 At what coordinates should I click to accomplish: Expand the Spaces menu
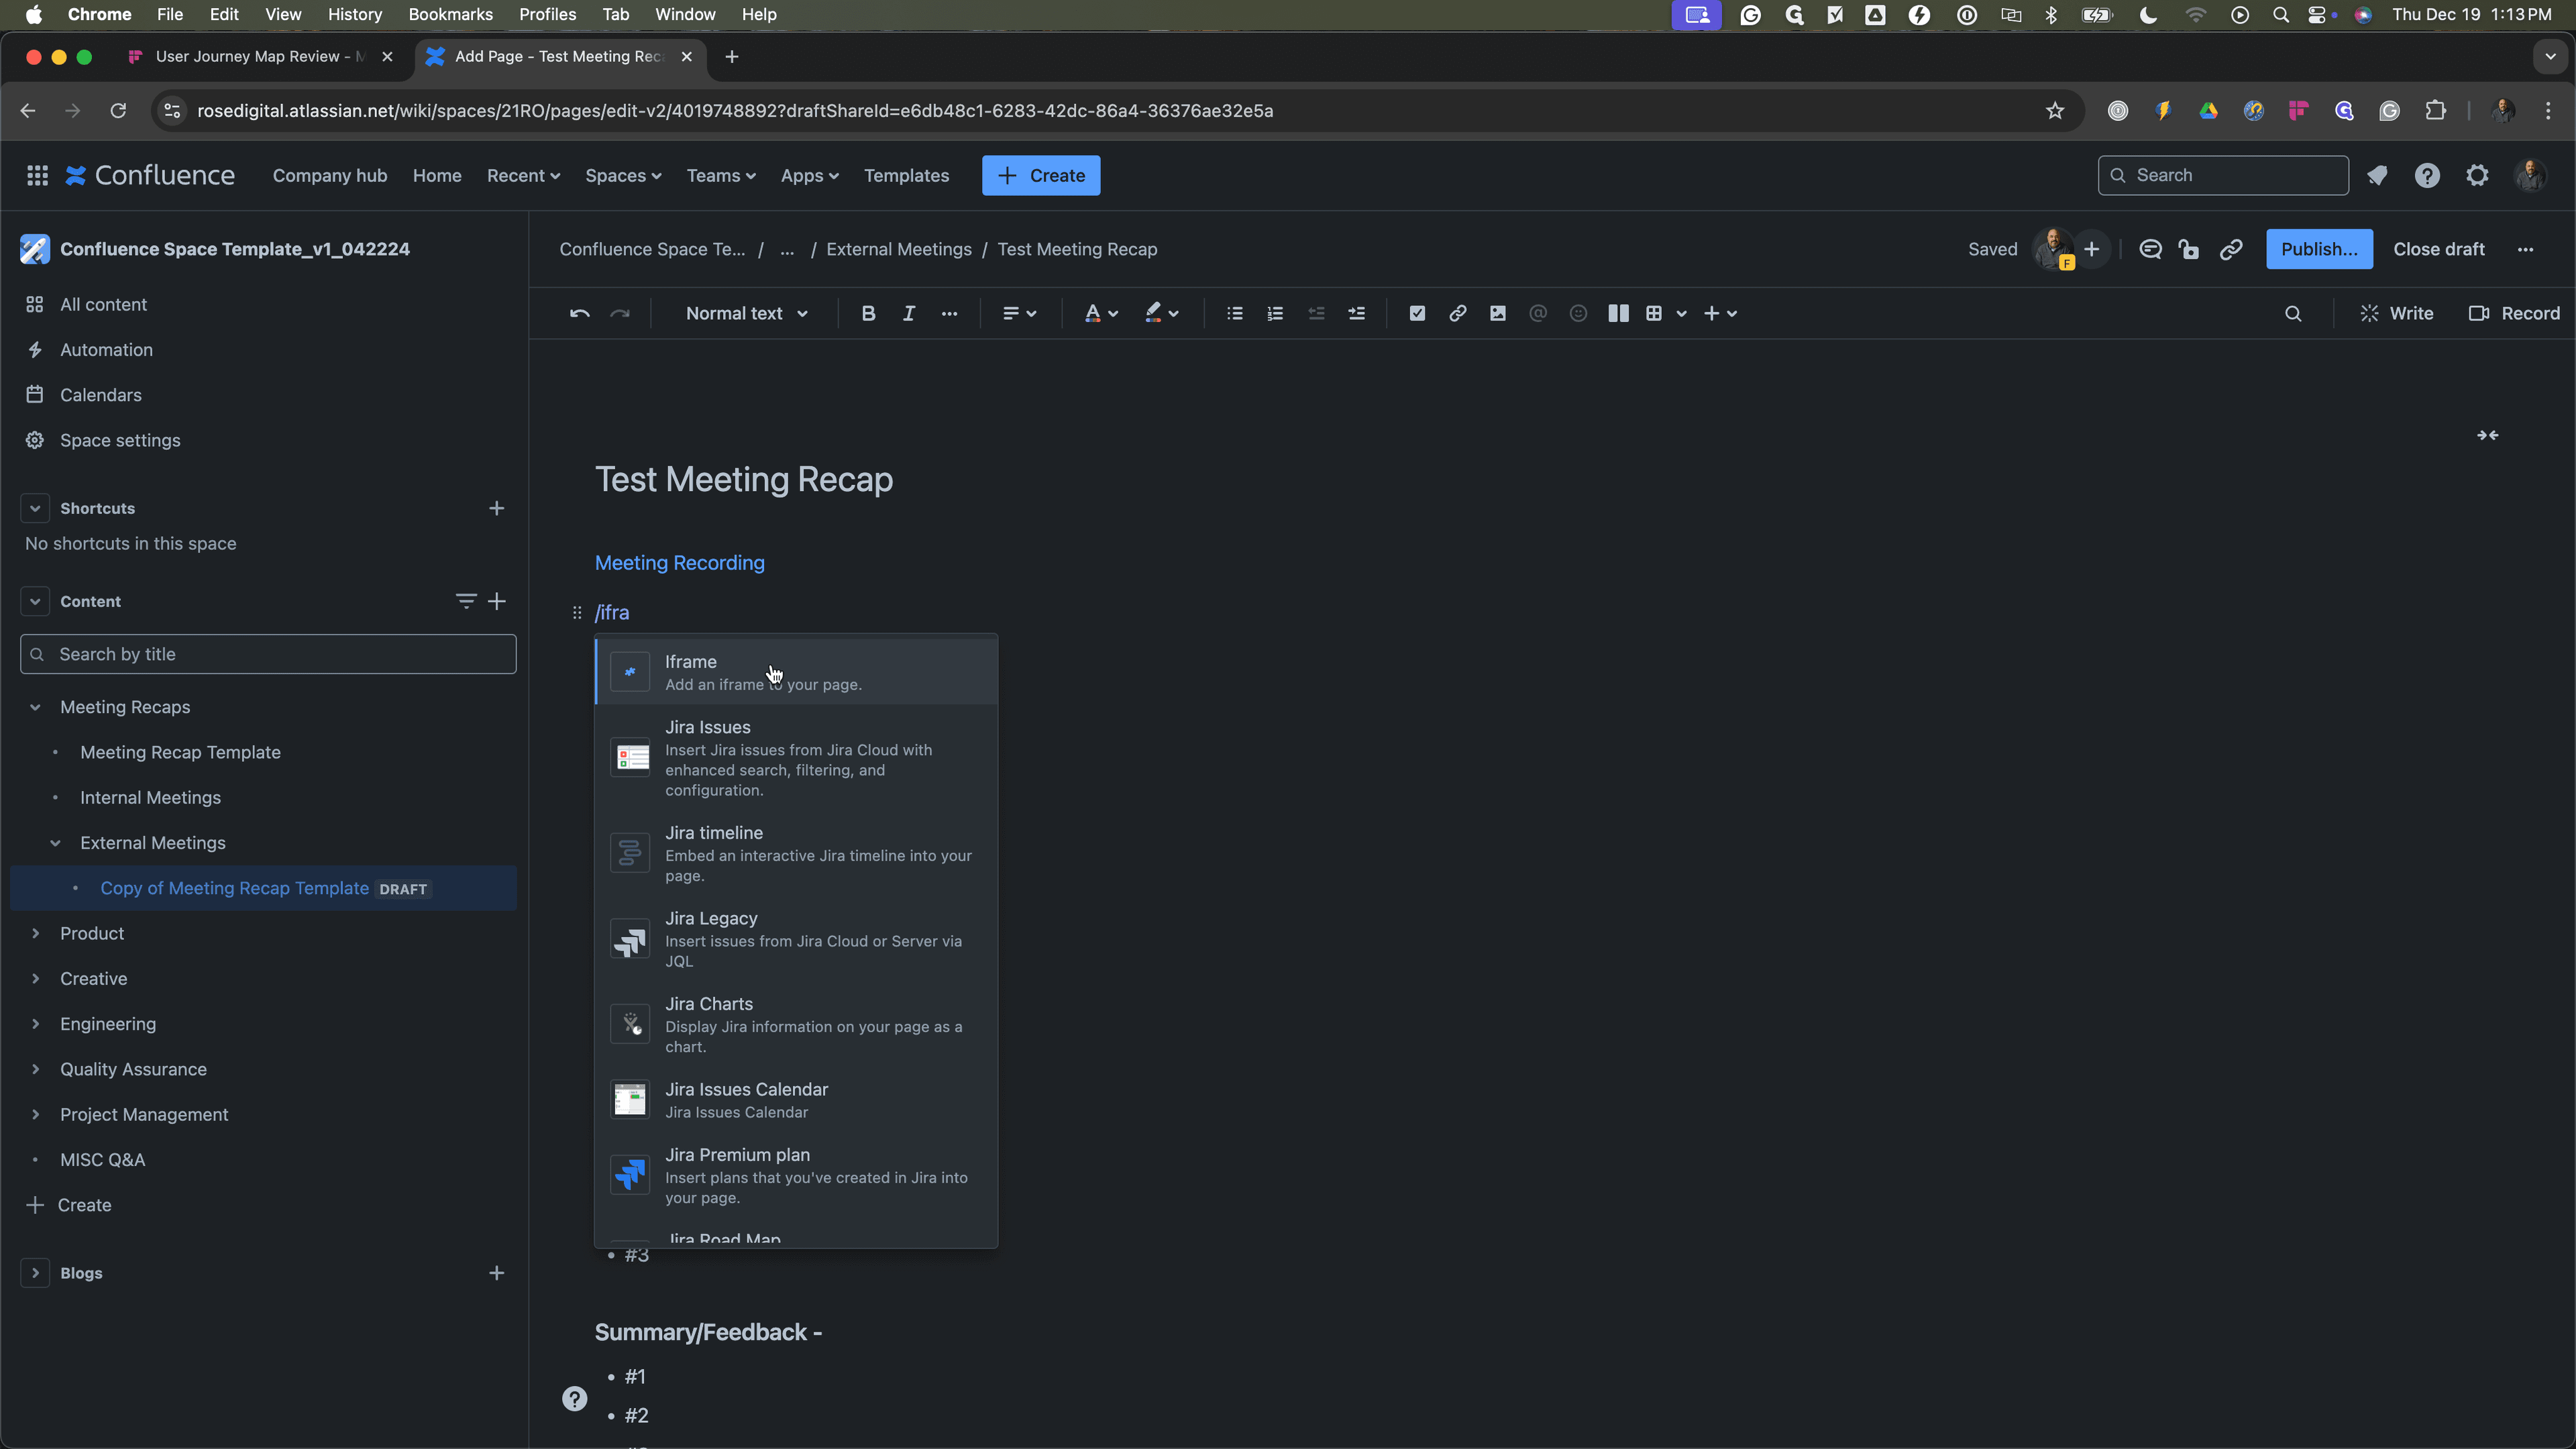(623, 175)
